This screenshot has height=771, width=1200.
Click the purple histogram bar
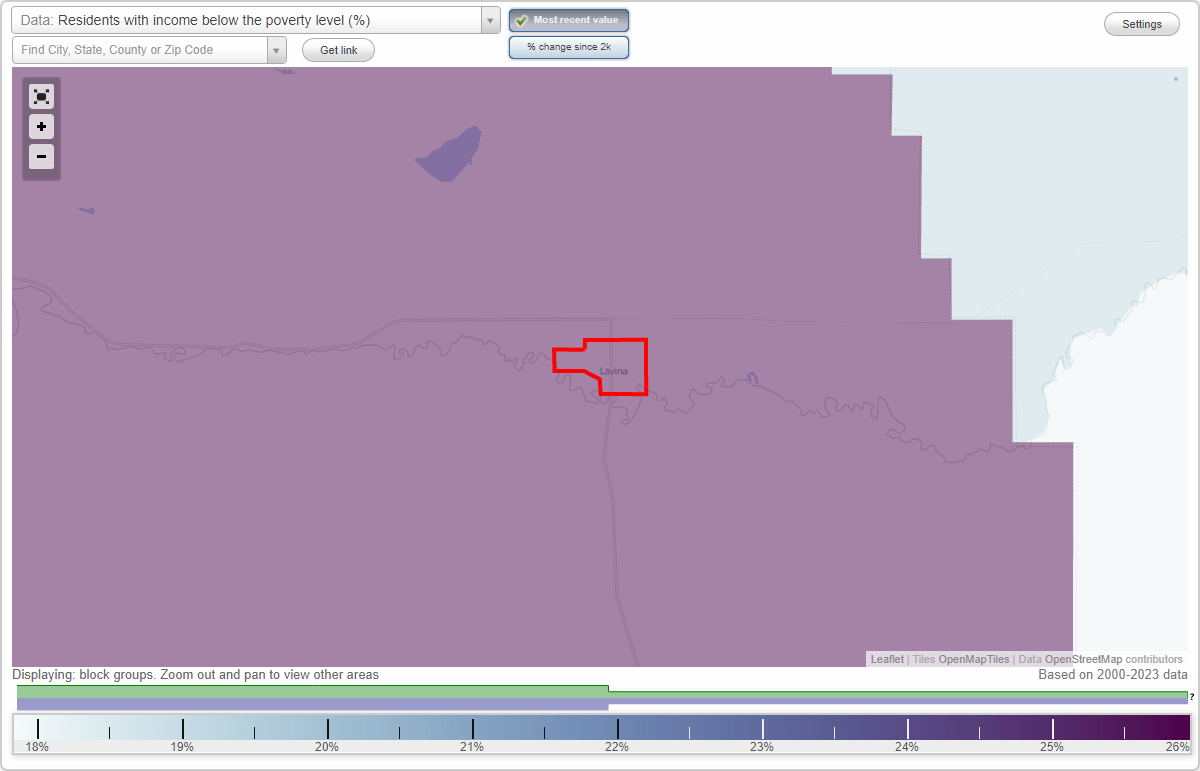312,704
